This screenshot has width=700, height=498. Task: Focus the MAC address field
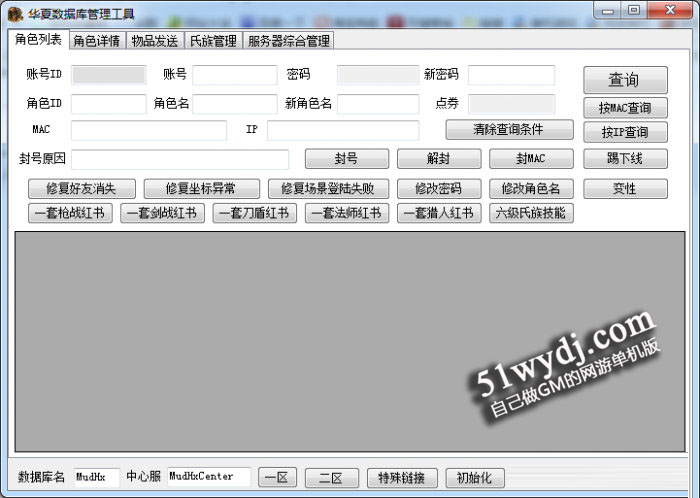[149, 130]
